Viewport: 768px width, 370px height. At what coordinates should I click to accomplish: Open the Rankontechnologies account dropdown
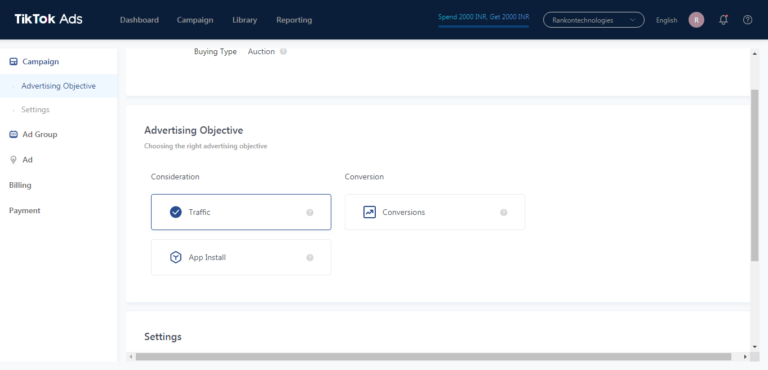pyautogui.click(x=594, y=20)
